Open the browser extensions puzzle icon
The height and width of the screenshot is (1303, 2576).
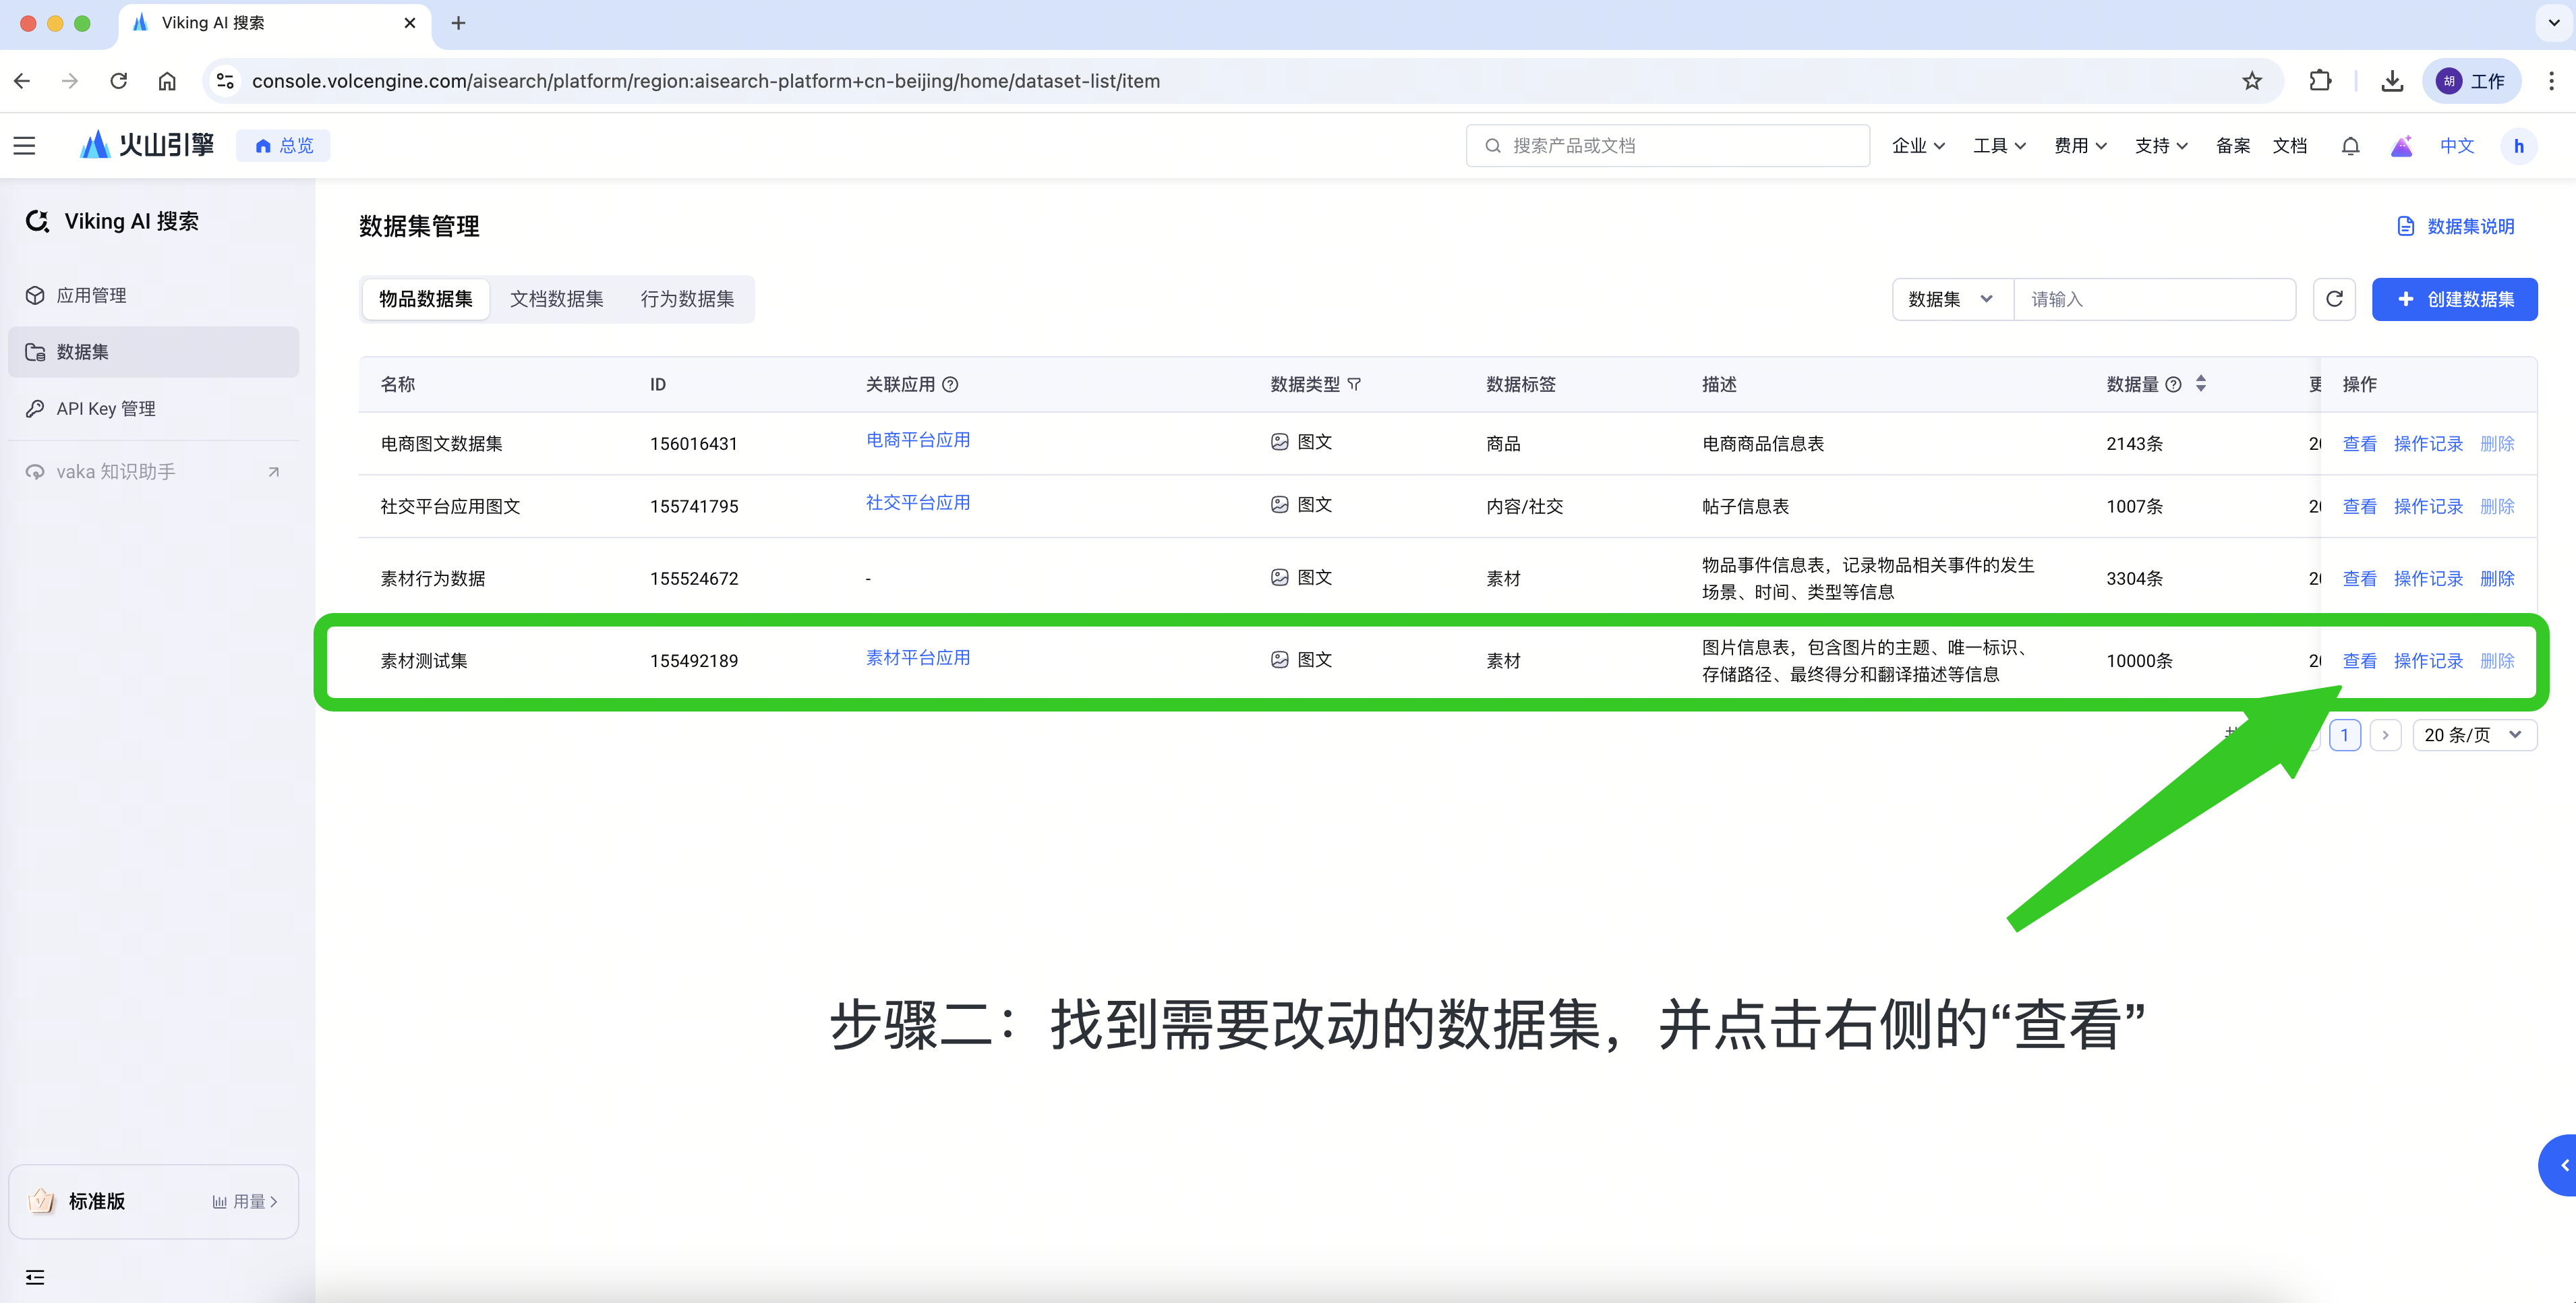[x=2320, y=81]
